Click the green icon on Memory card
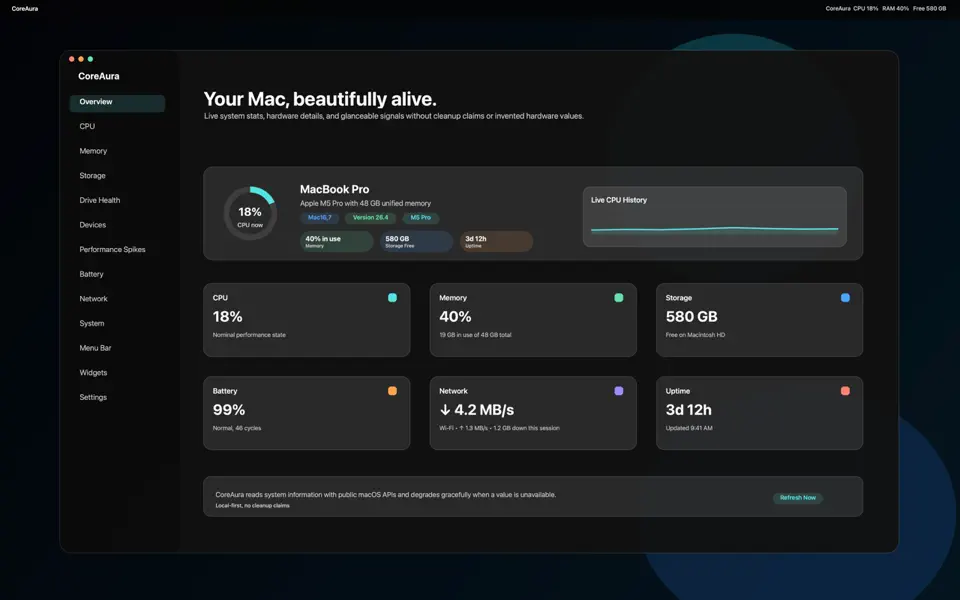Screen dimensions: 960x600 tap(619, 298)
